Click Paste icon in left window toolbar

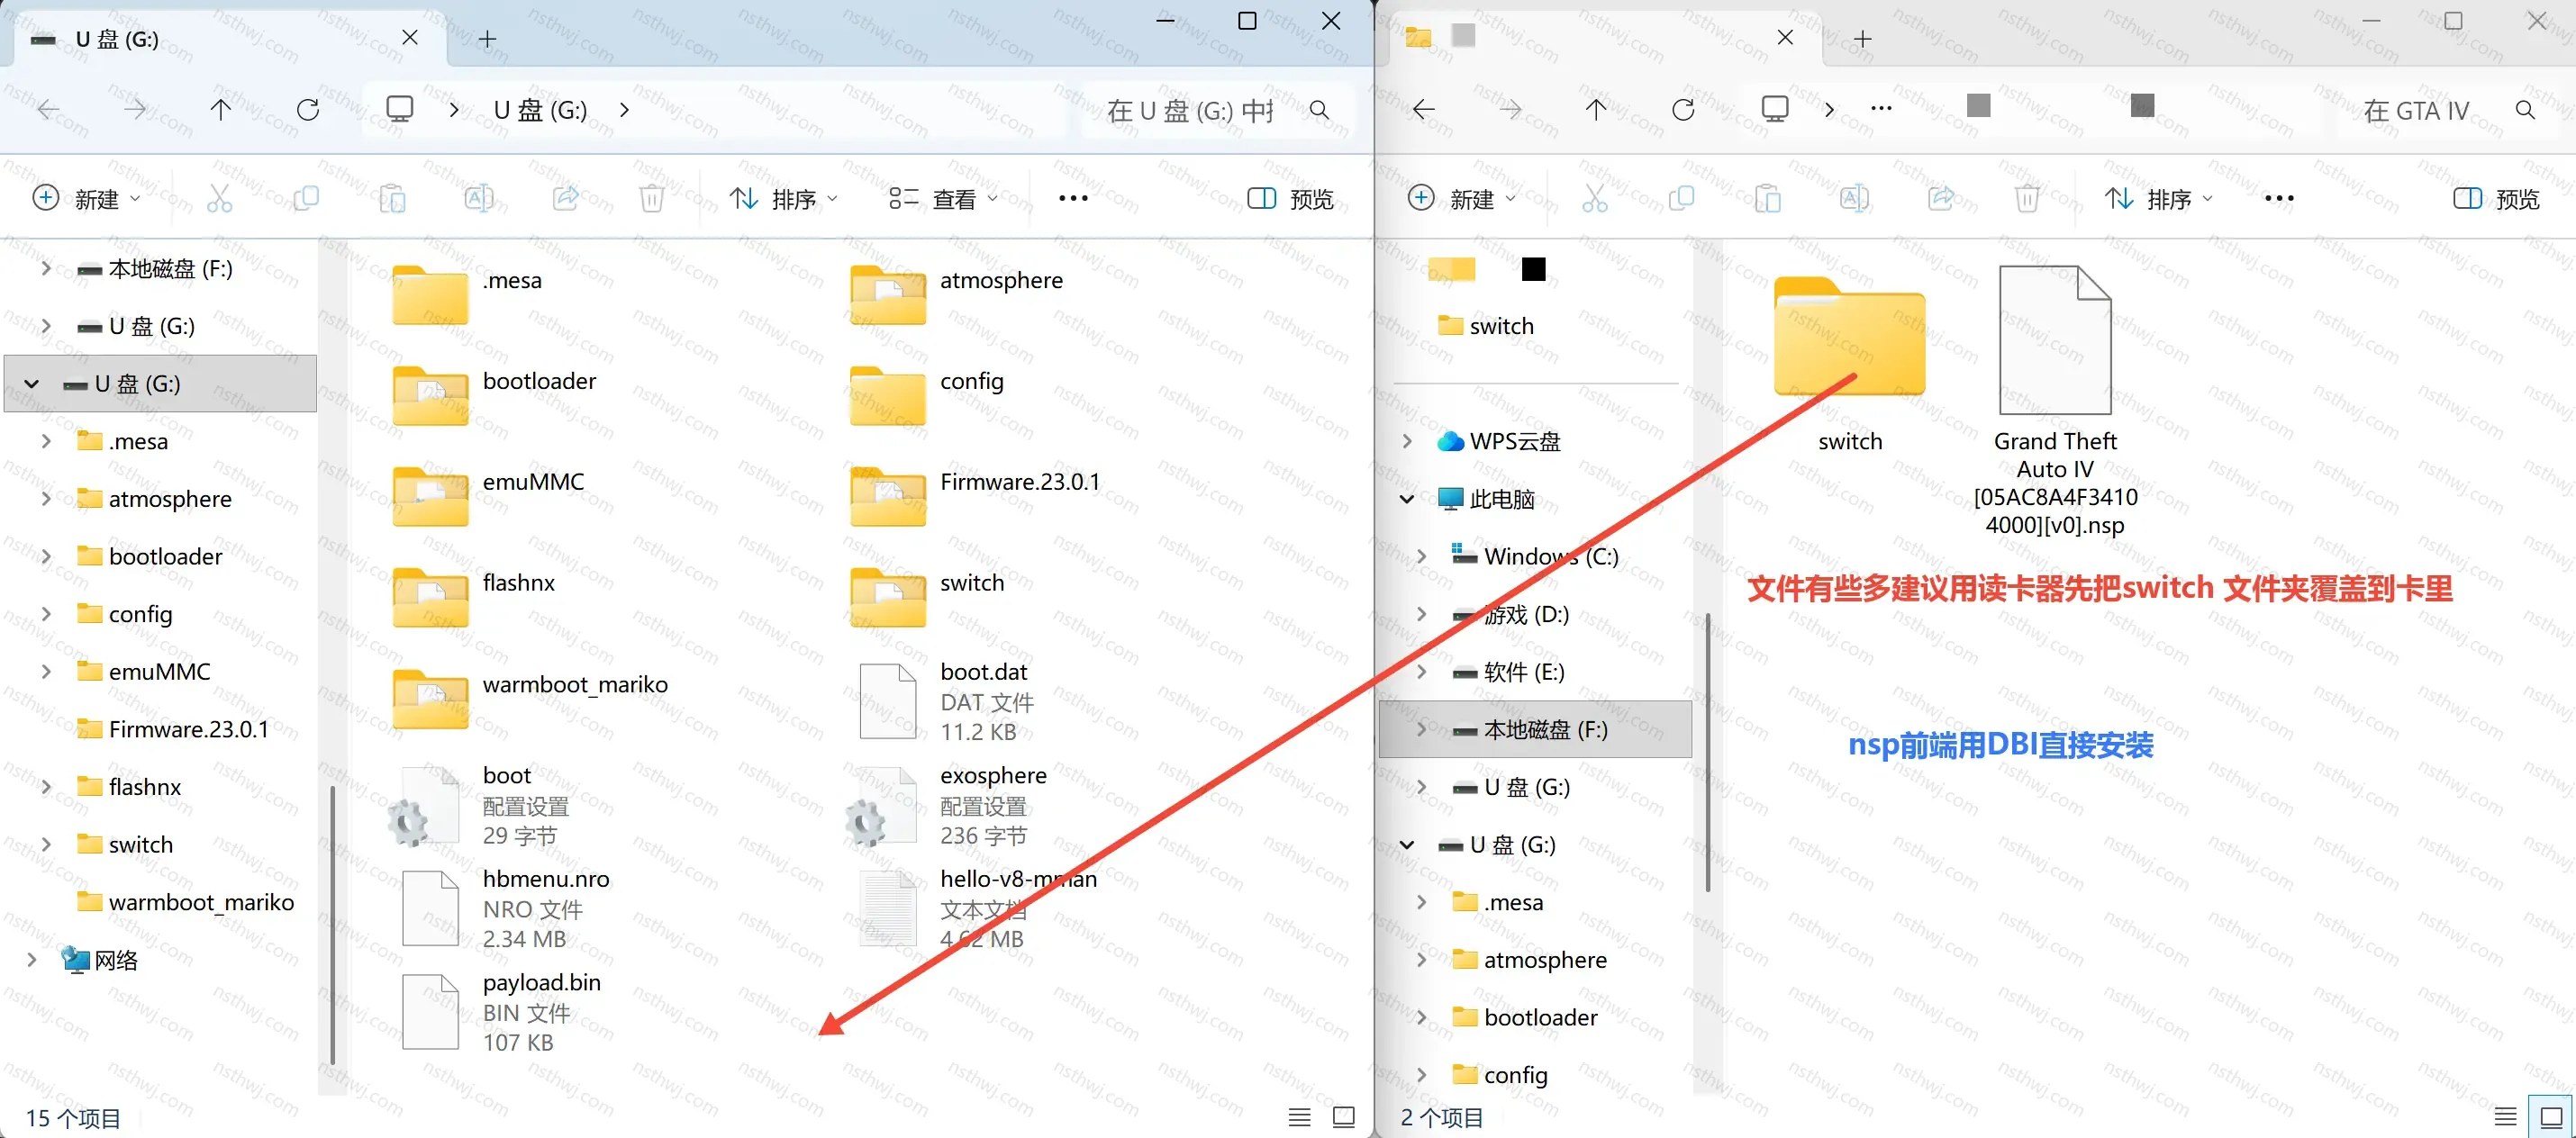(392, 198)
